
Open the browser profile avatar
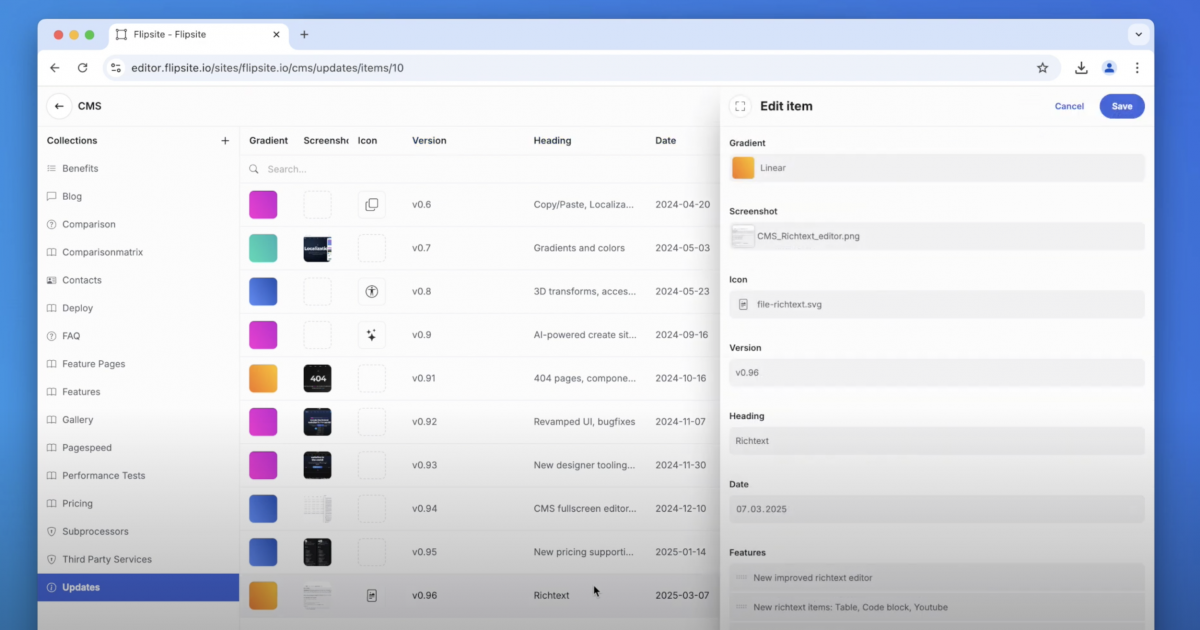1109,68
